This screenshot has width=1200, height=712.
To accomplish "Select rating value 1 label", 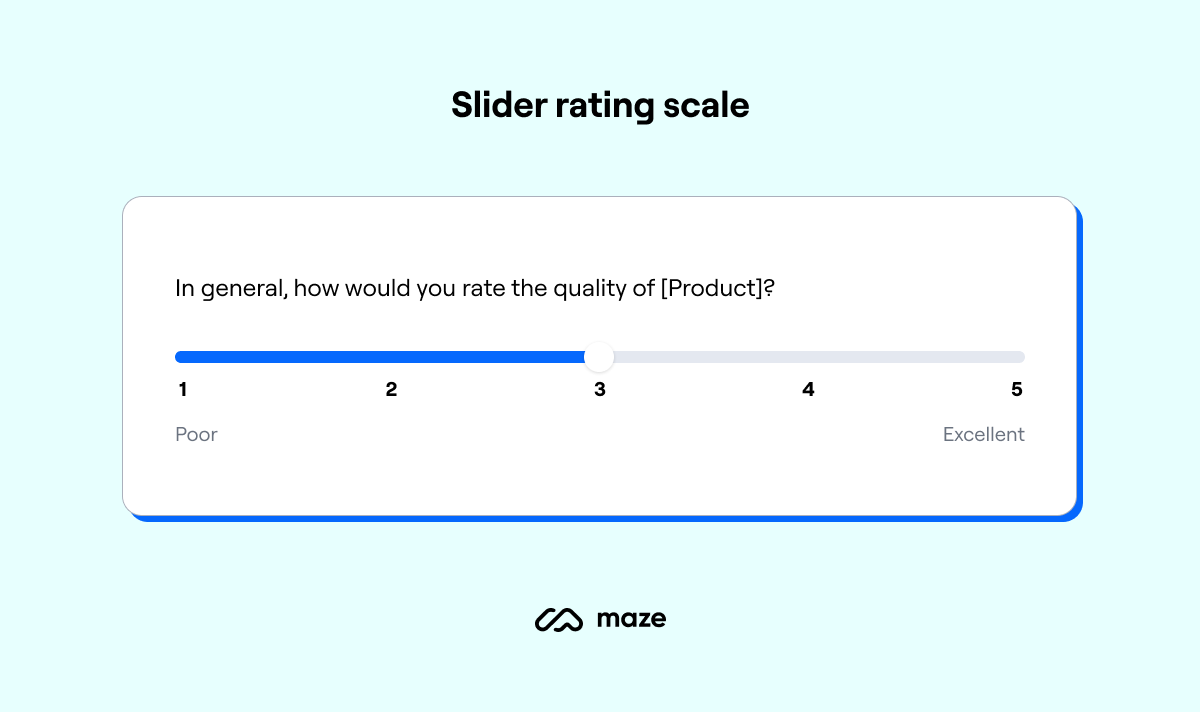I will [x=183, y=390].
